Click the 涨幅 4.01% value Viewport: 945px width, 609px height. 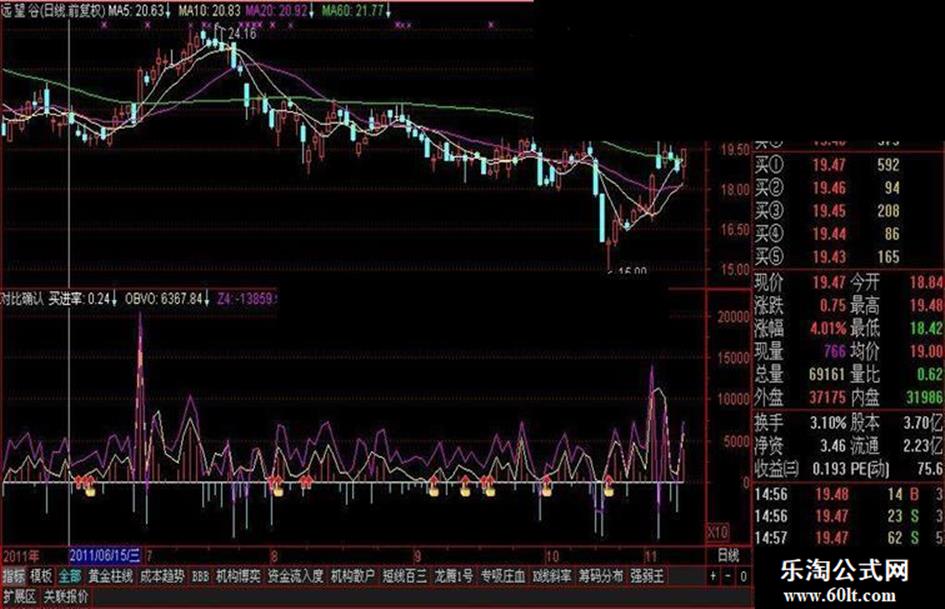[828, 329]
